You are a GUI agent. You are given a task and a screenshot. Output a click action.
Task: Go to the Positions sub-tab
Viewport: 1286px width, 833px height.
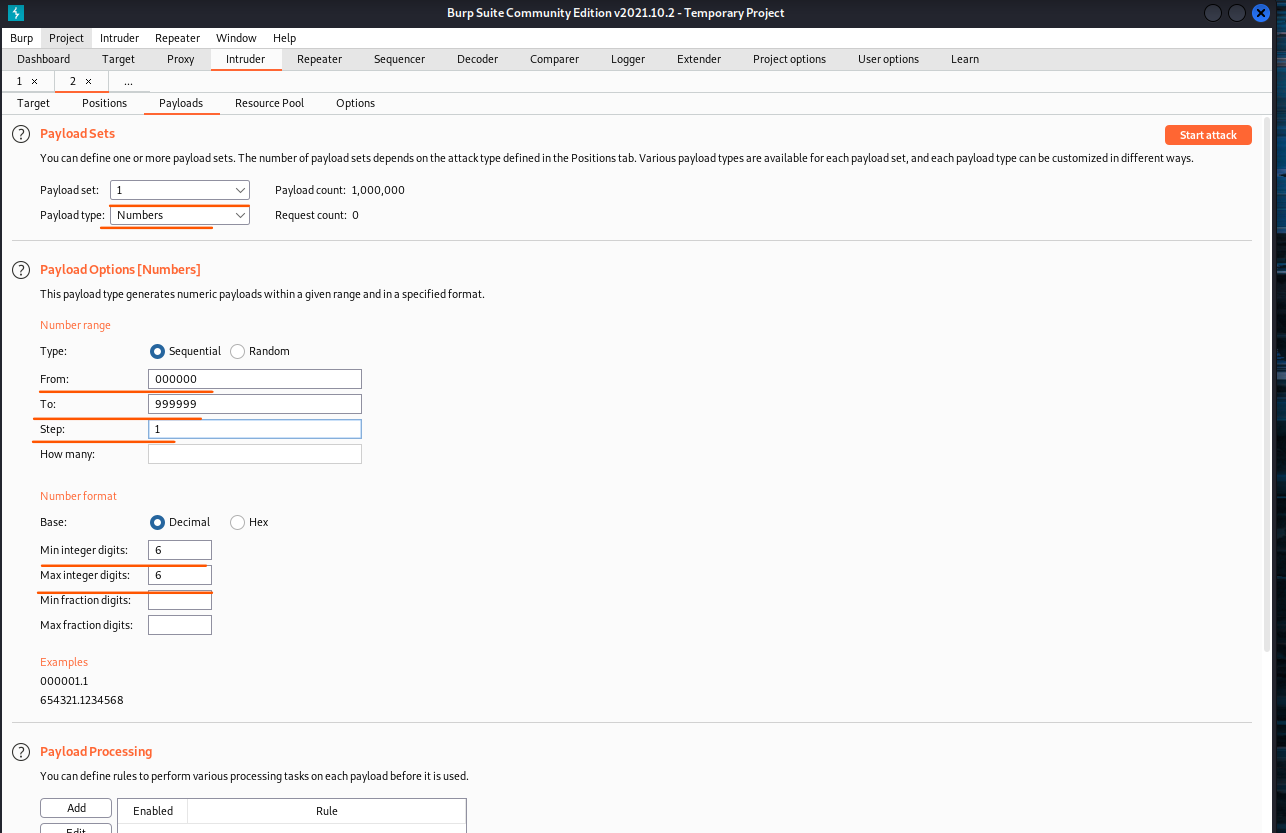104,103
